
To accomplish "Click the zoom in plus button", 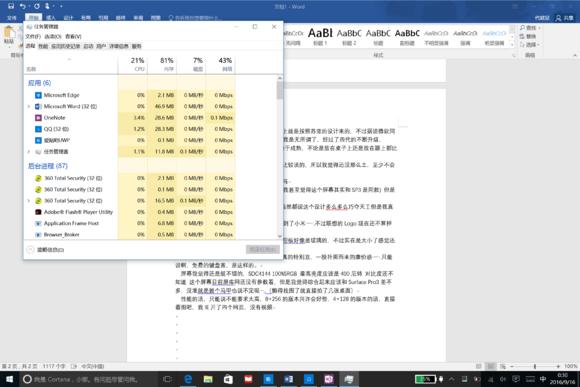I will pyautogui.click(x=558, y=366).
